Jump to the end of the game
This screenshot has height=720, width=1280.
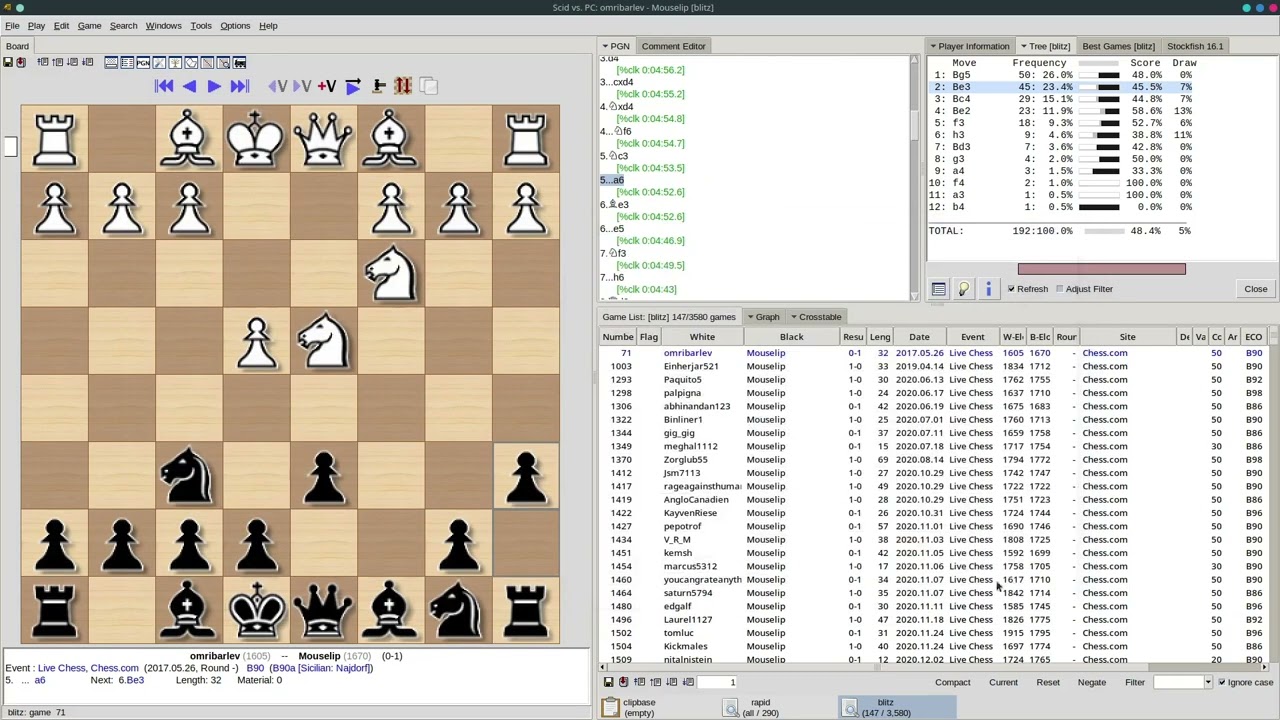[x=239, y=87]
